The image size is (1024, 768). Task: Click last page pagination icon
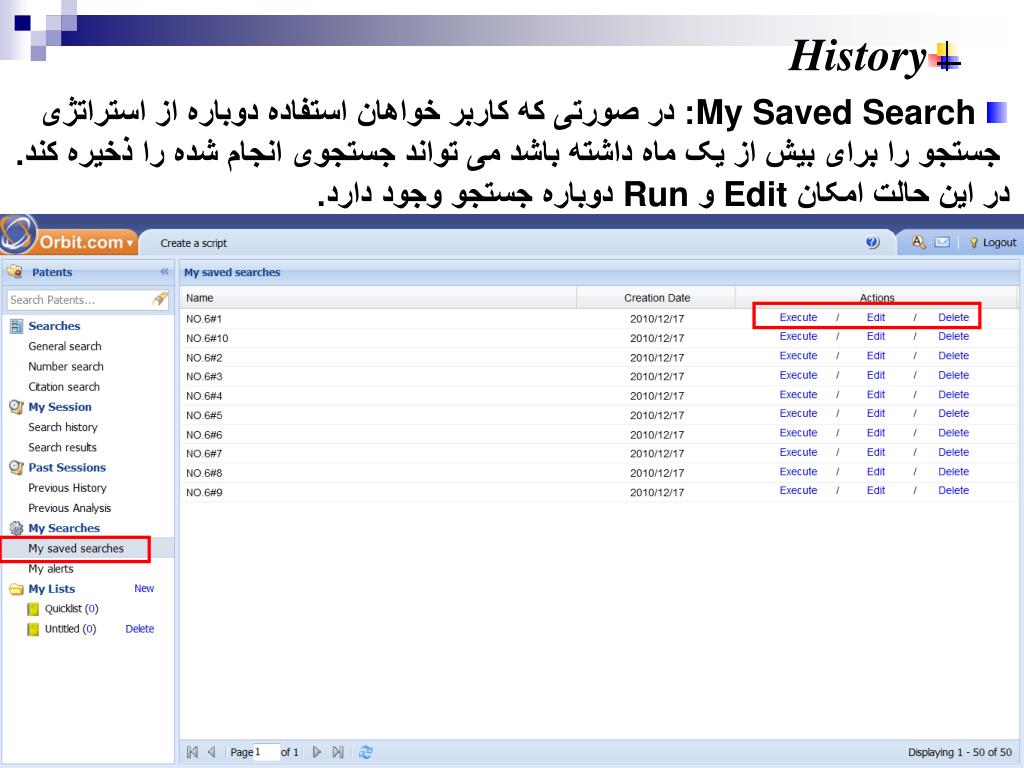338,752
